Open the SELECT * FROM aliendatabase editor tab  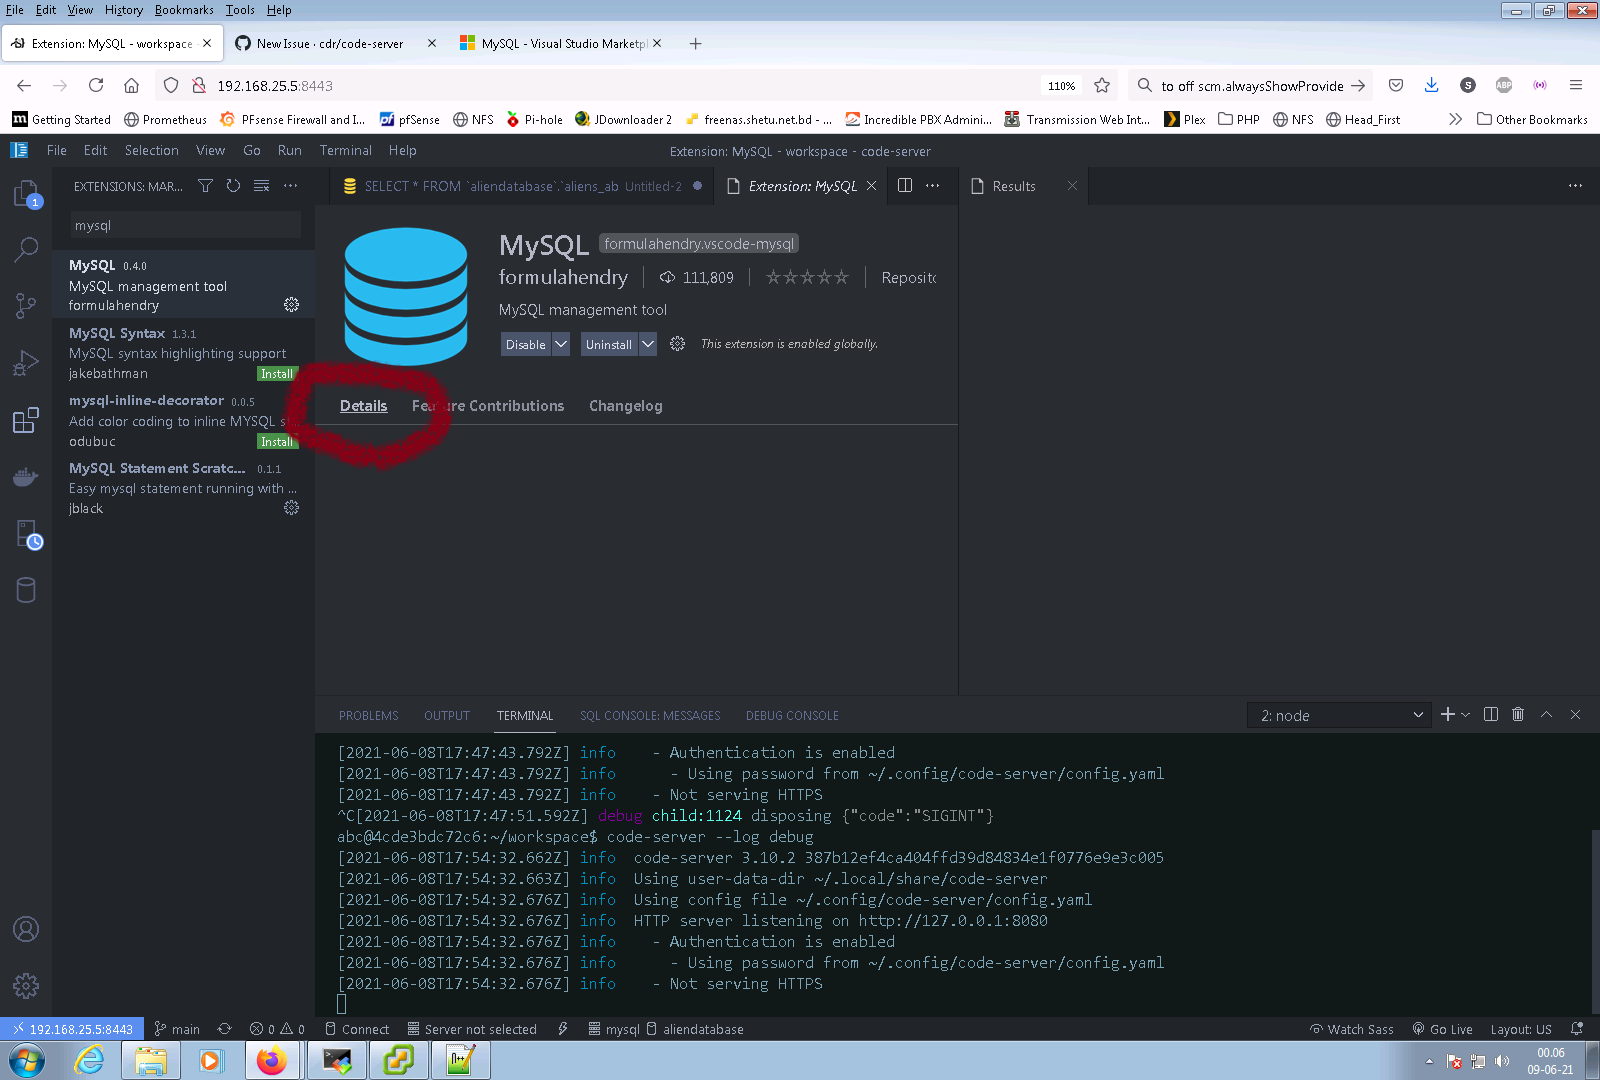(x=521, y=186)
